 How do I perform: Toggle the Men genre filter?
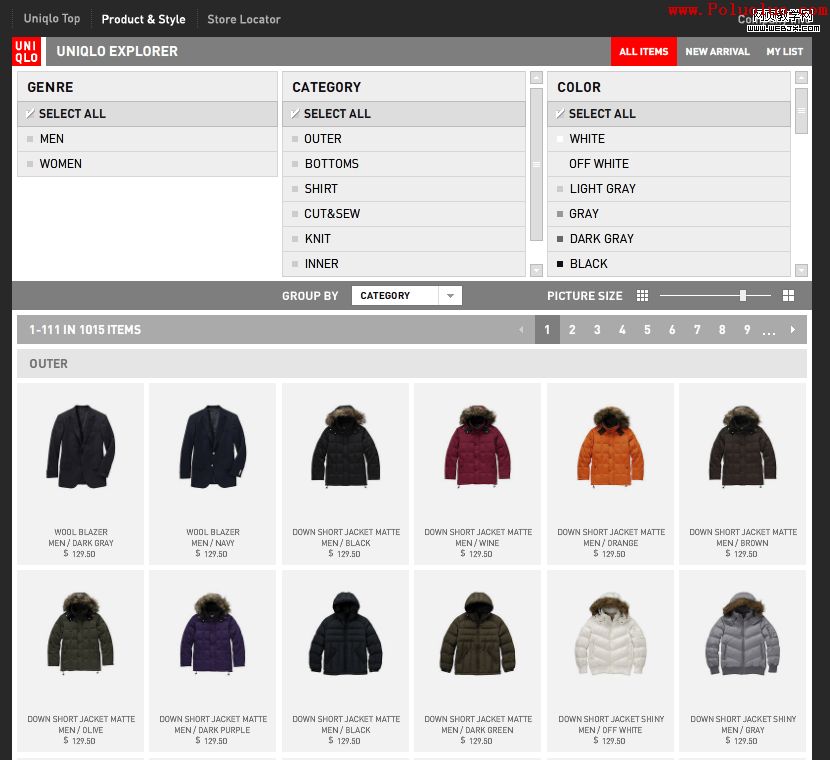[x=147, y=139]
